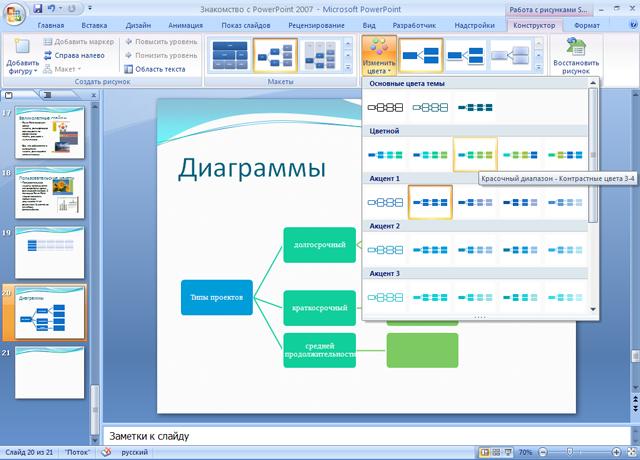Select first Акцент 1 color scheme
The height and width of the screenshot is (460, 640).
(385, 201)
